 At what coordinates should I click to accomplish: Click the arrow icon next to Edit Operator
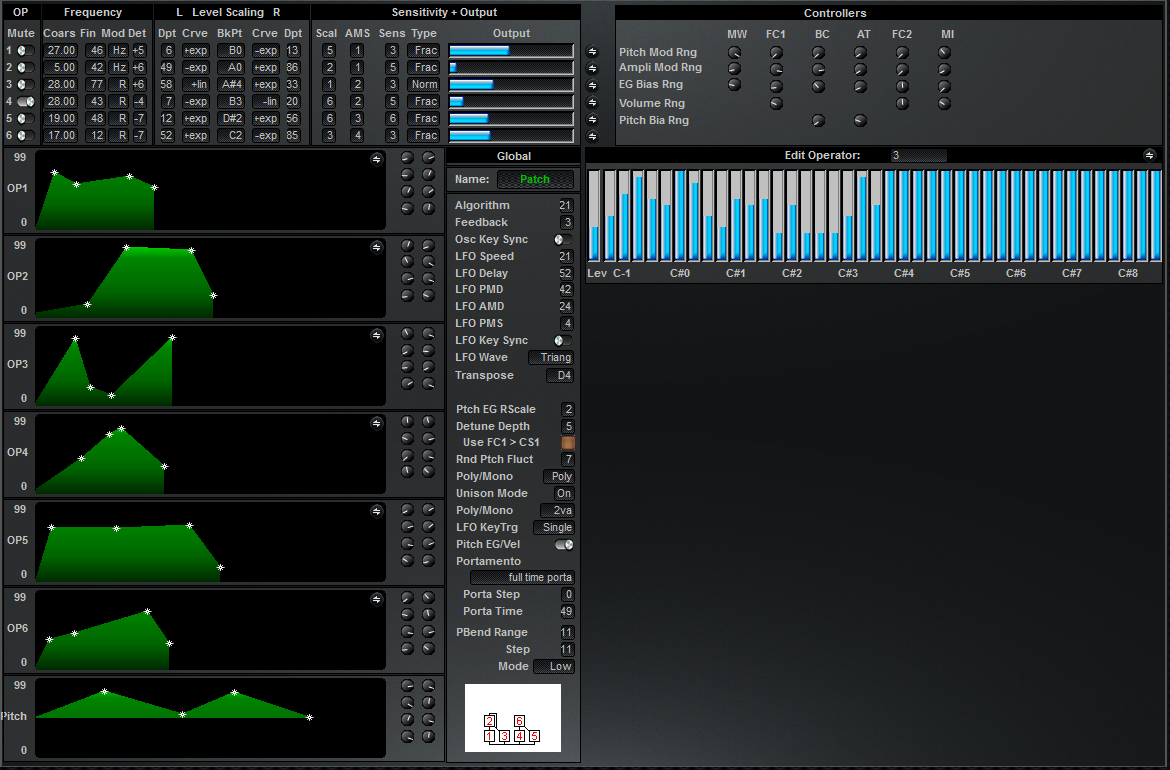(1149, 155)
